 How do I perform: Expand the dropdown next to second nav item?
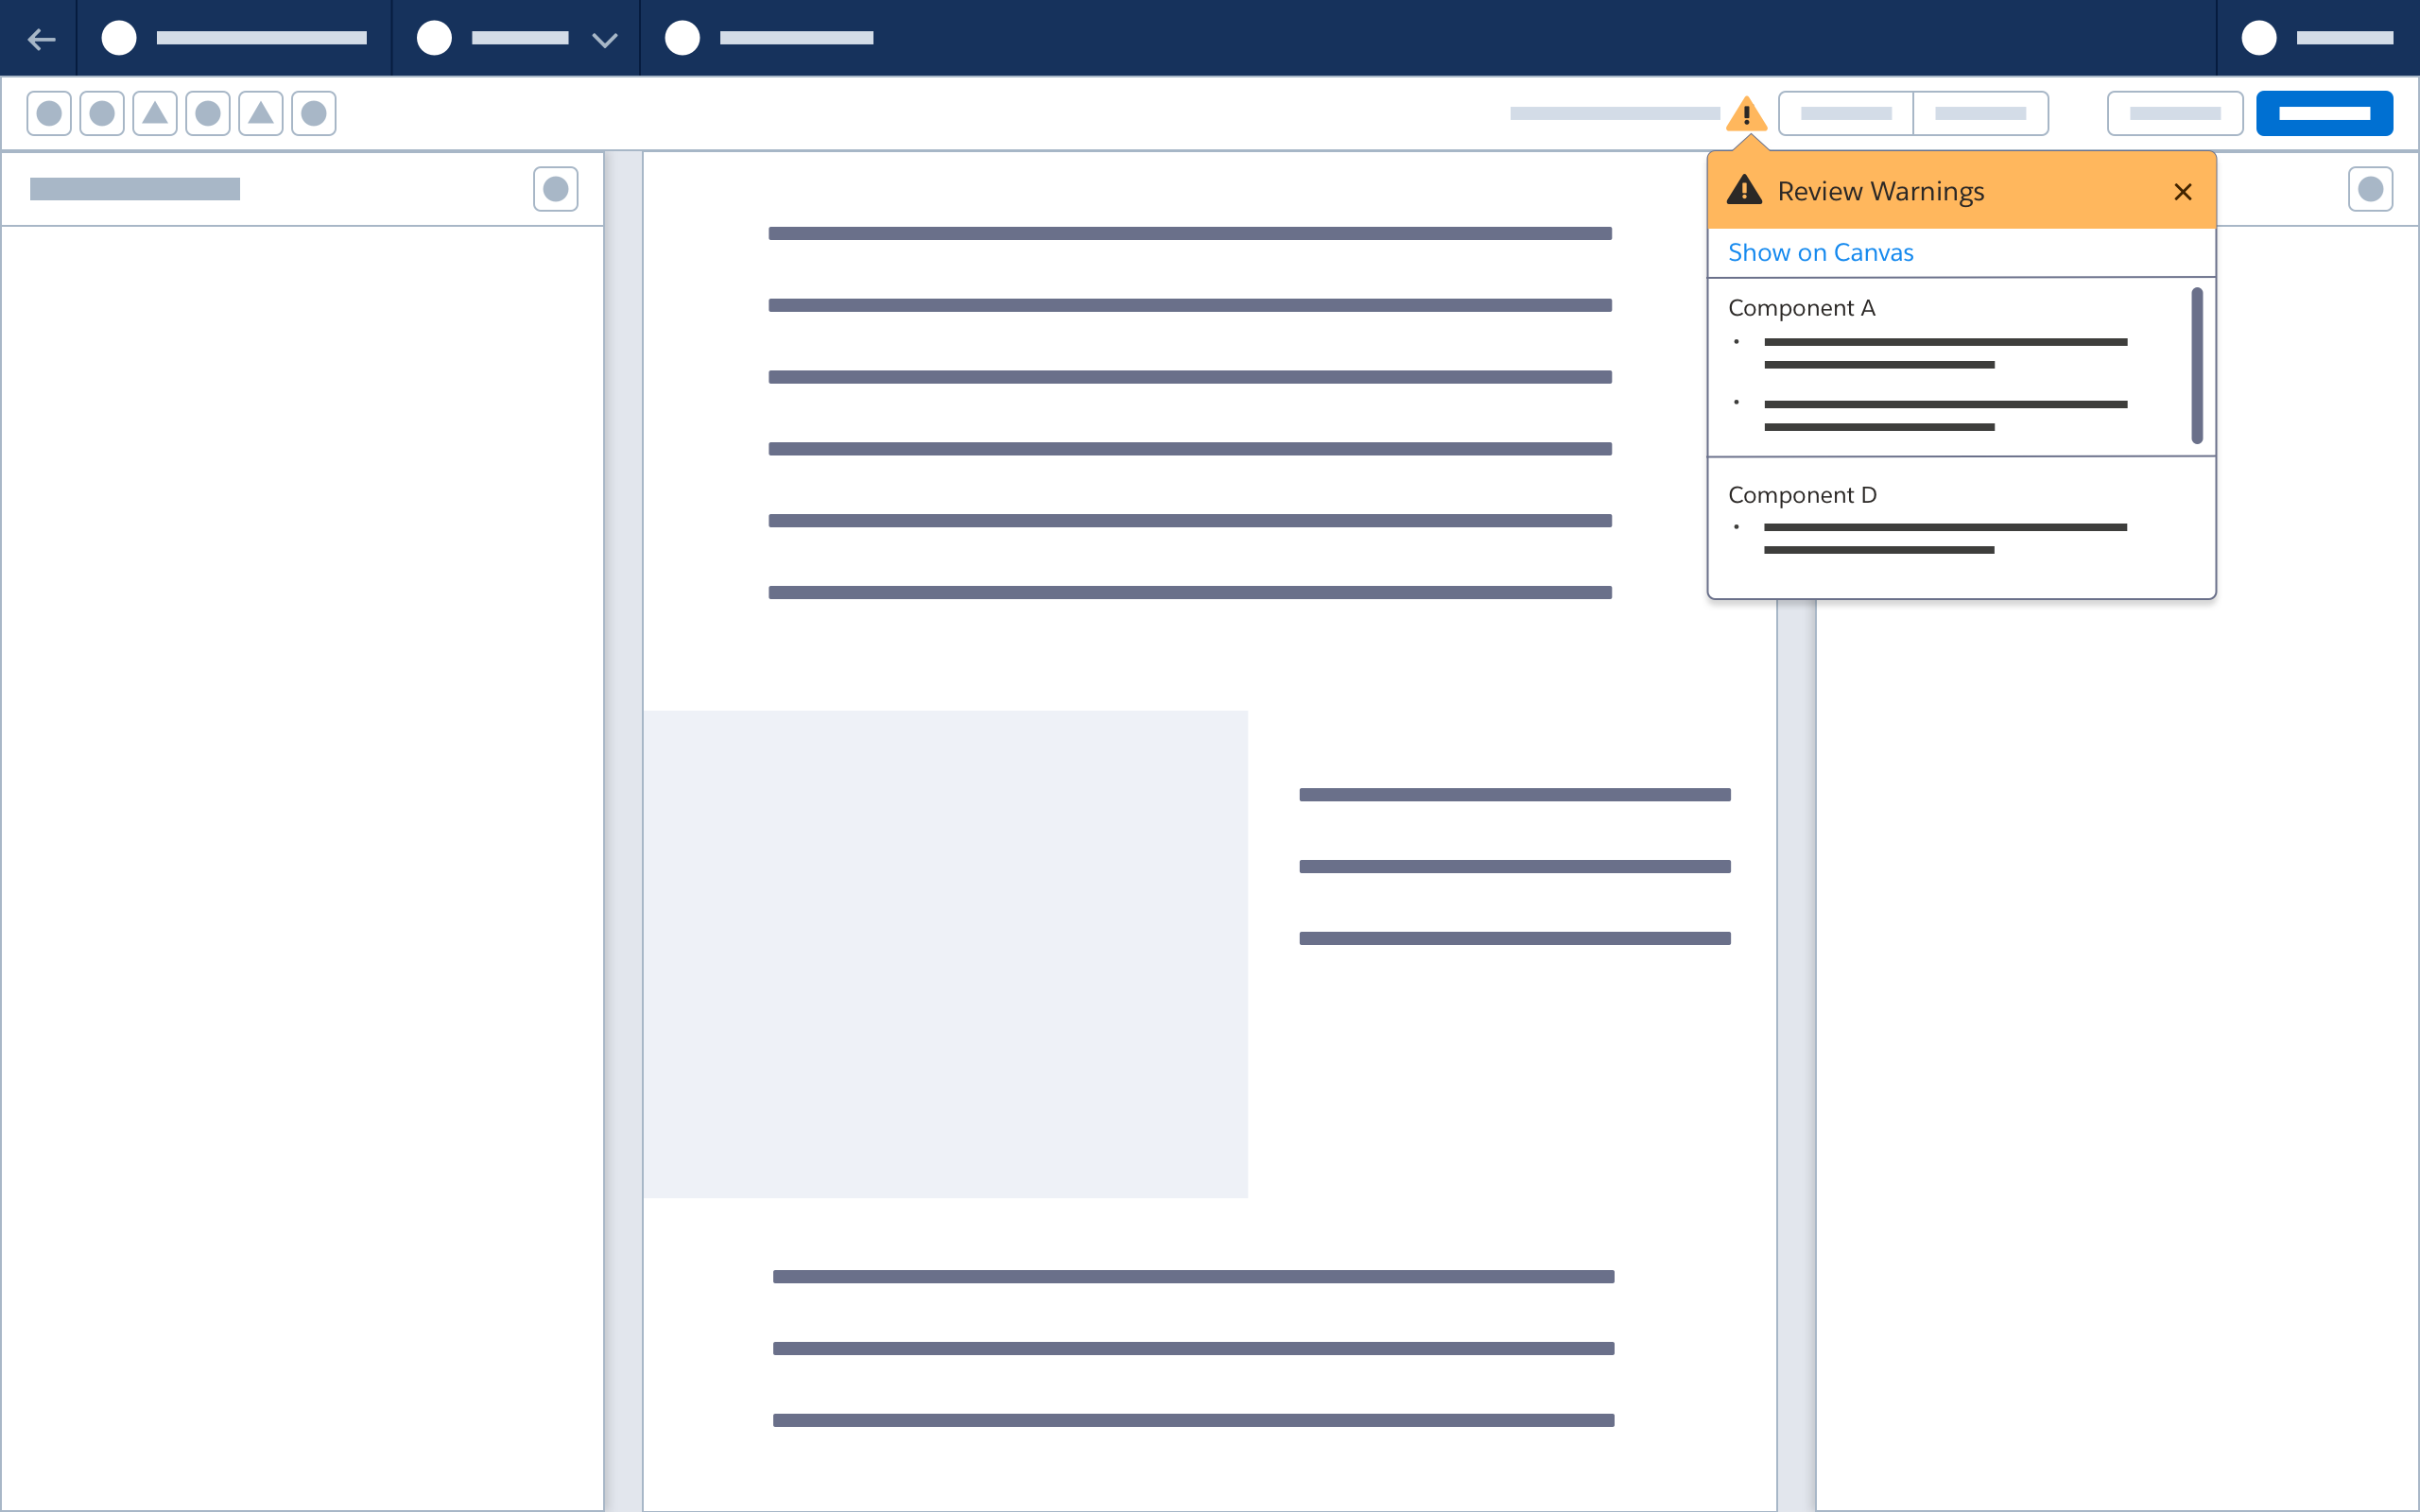point(606,39)
